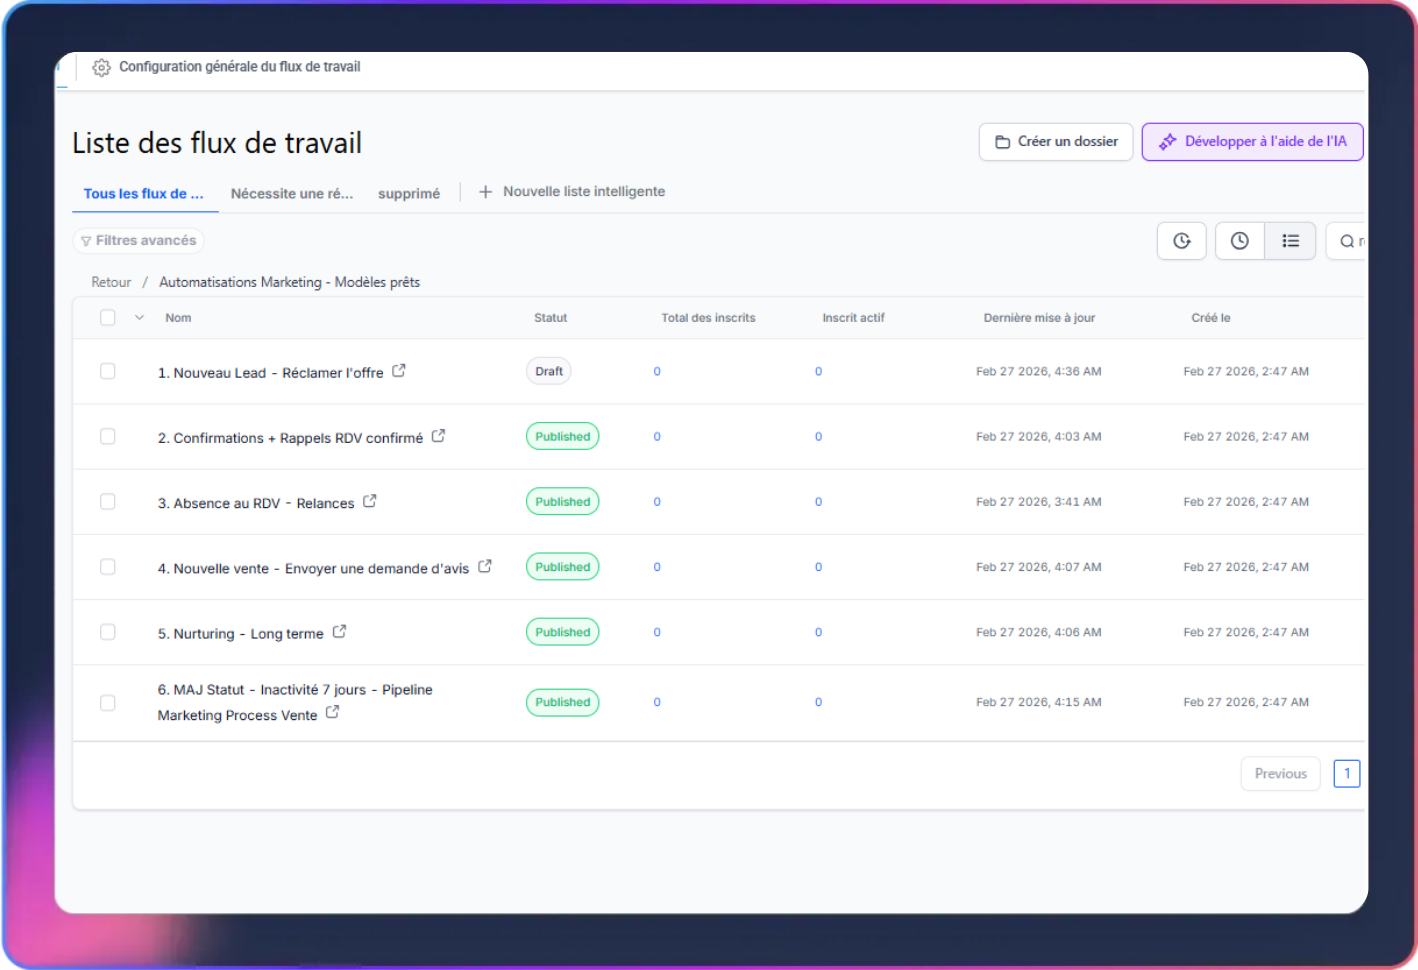The image size is (1418, 970).
Task: Switch to Nécessite une ré... tab
Action: point(291,194)
